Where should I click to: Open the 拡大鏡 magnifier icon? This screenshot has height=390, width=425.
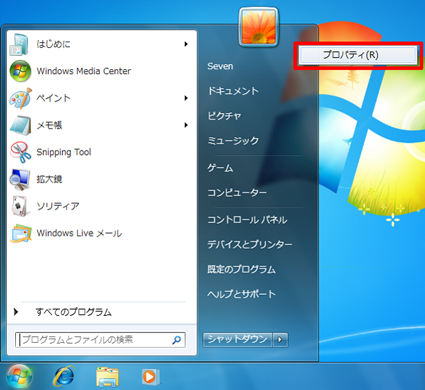pos(20,179)
